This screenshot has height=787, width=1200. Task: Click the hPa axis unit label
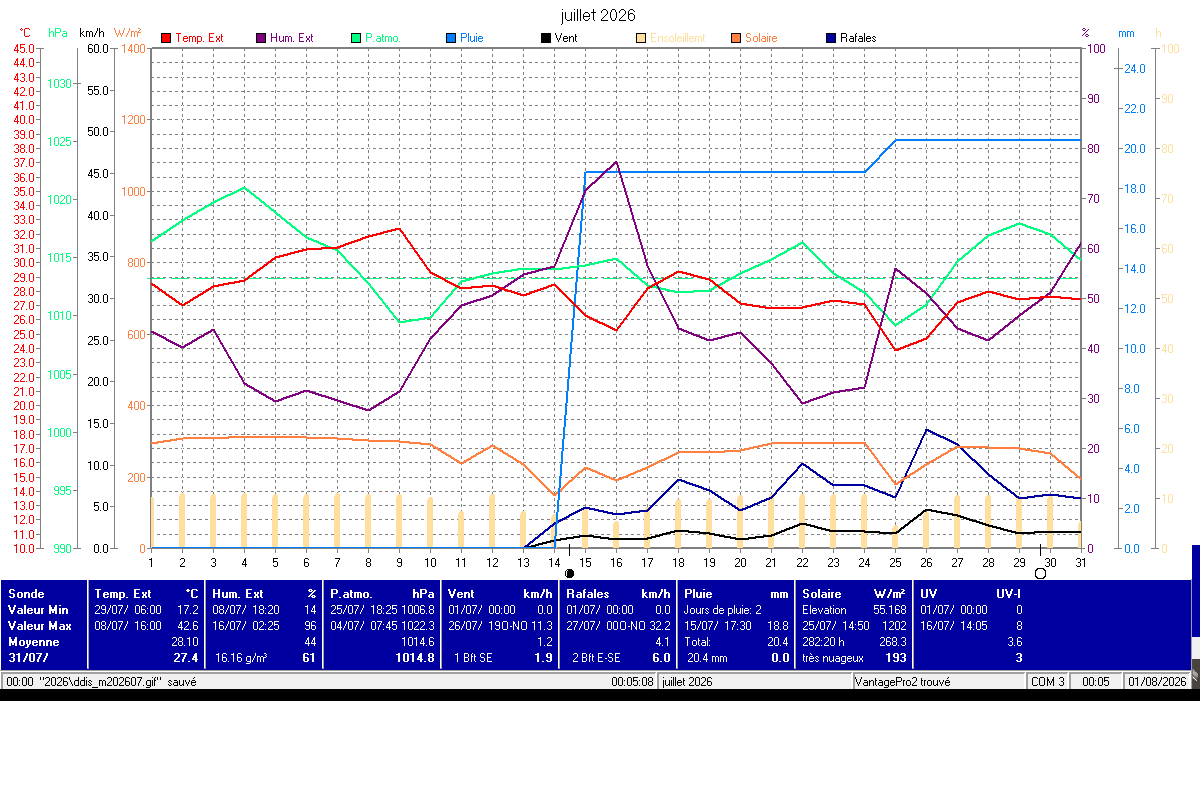pyautogui.click(x=58, y=33)
